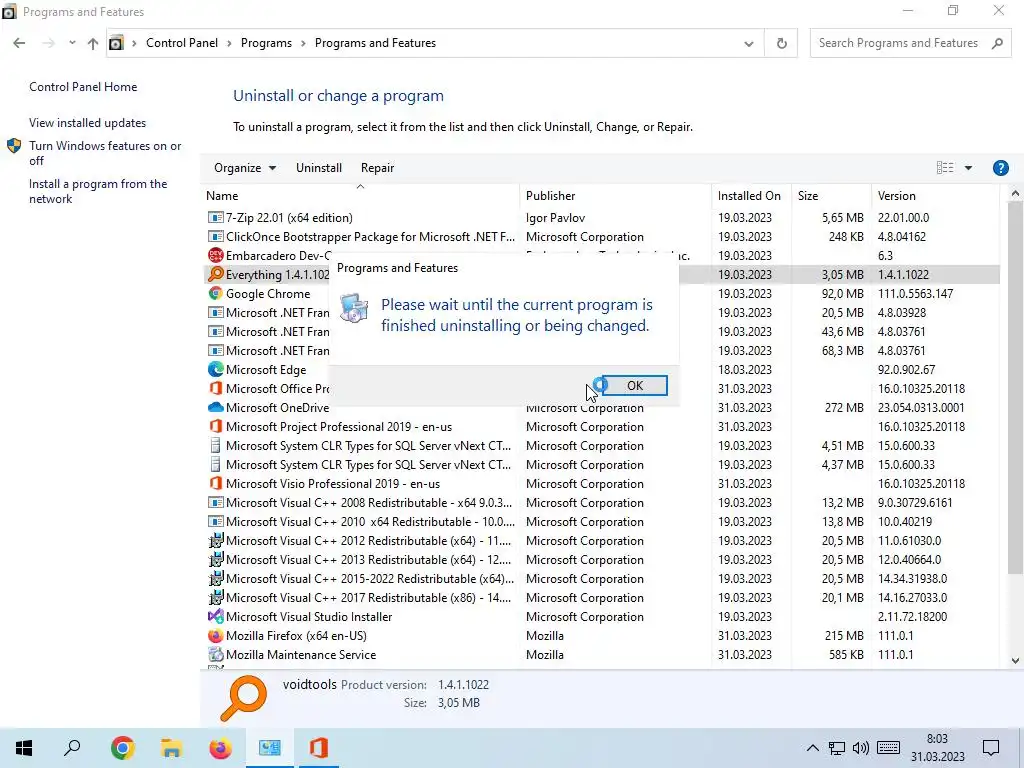Viewport: 1024px width, 768px height.
Task: Open Turn Windows features on or off
Action: point(105,153)
